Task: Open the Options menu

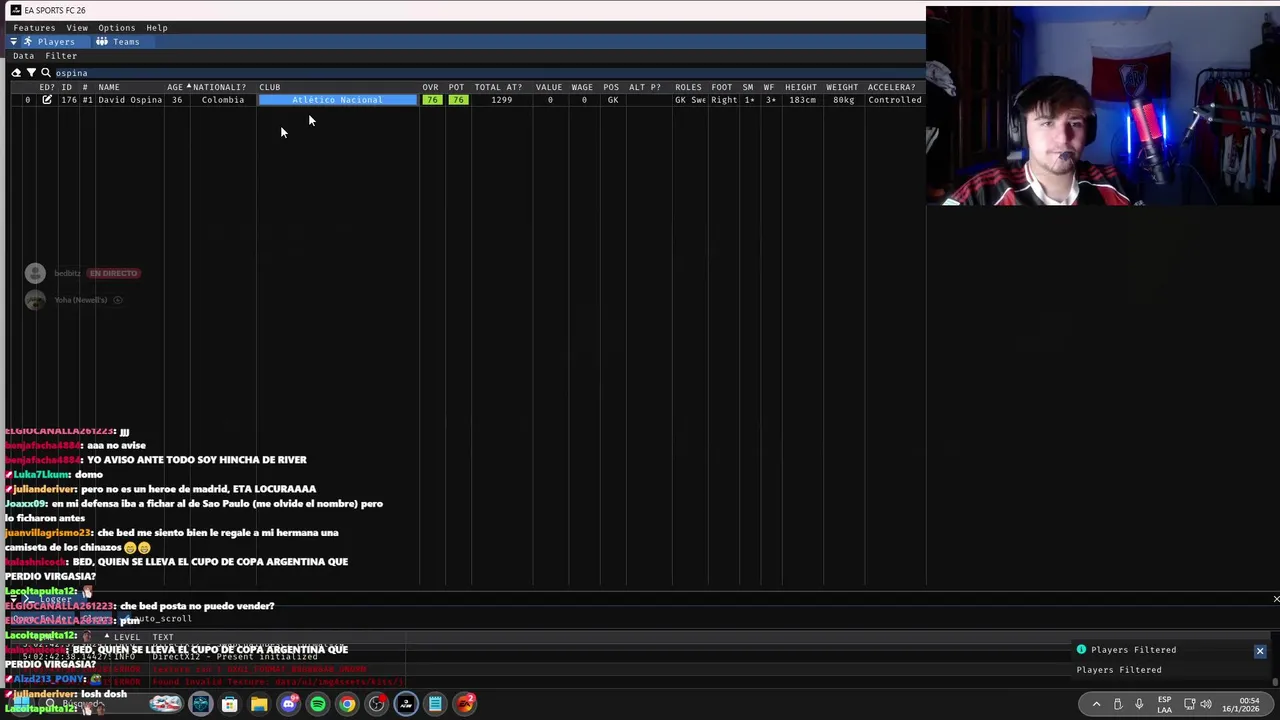Action: (116, 28)
